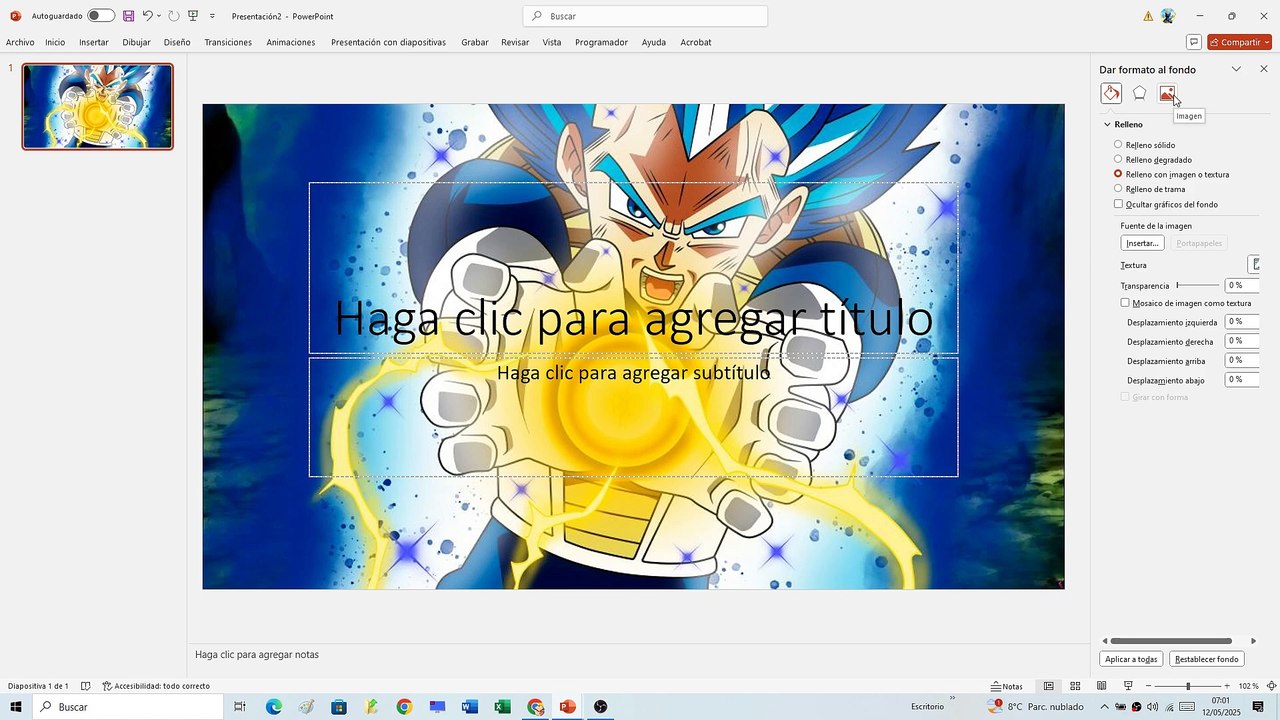Switch to the Transiciones tab
The width and height of the screenshot is (1280, 720).
(228, 42)
